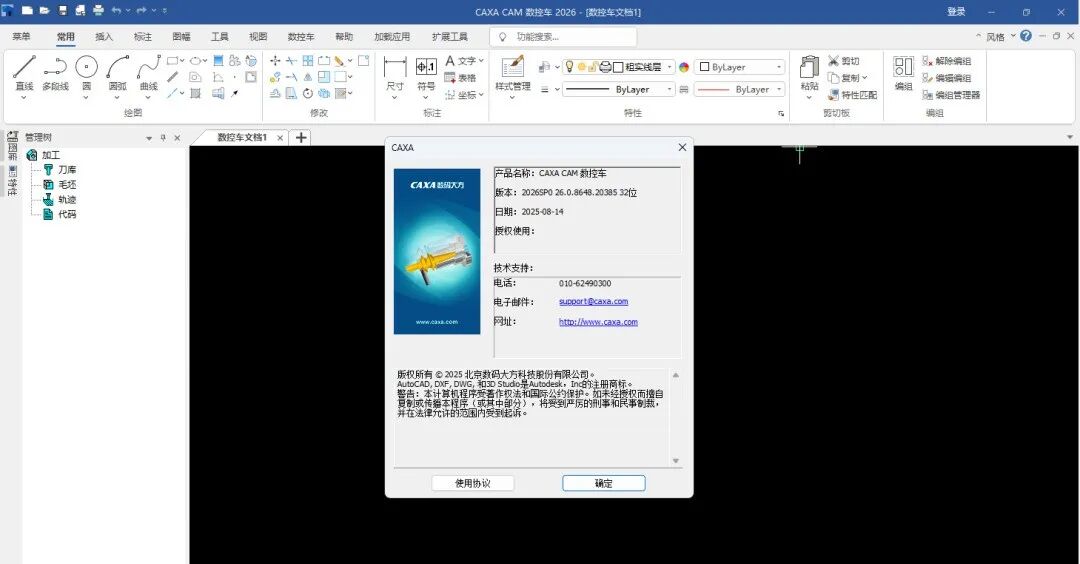Click 登录 in the title bar
This screenshot has width=1080, height=564.
point(956,12)
